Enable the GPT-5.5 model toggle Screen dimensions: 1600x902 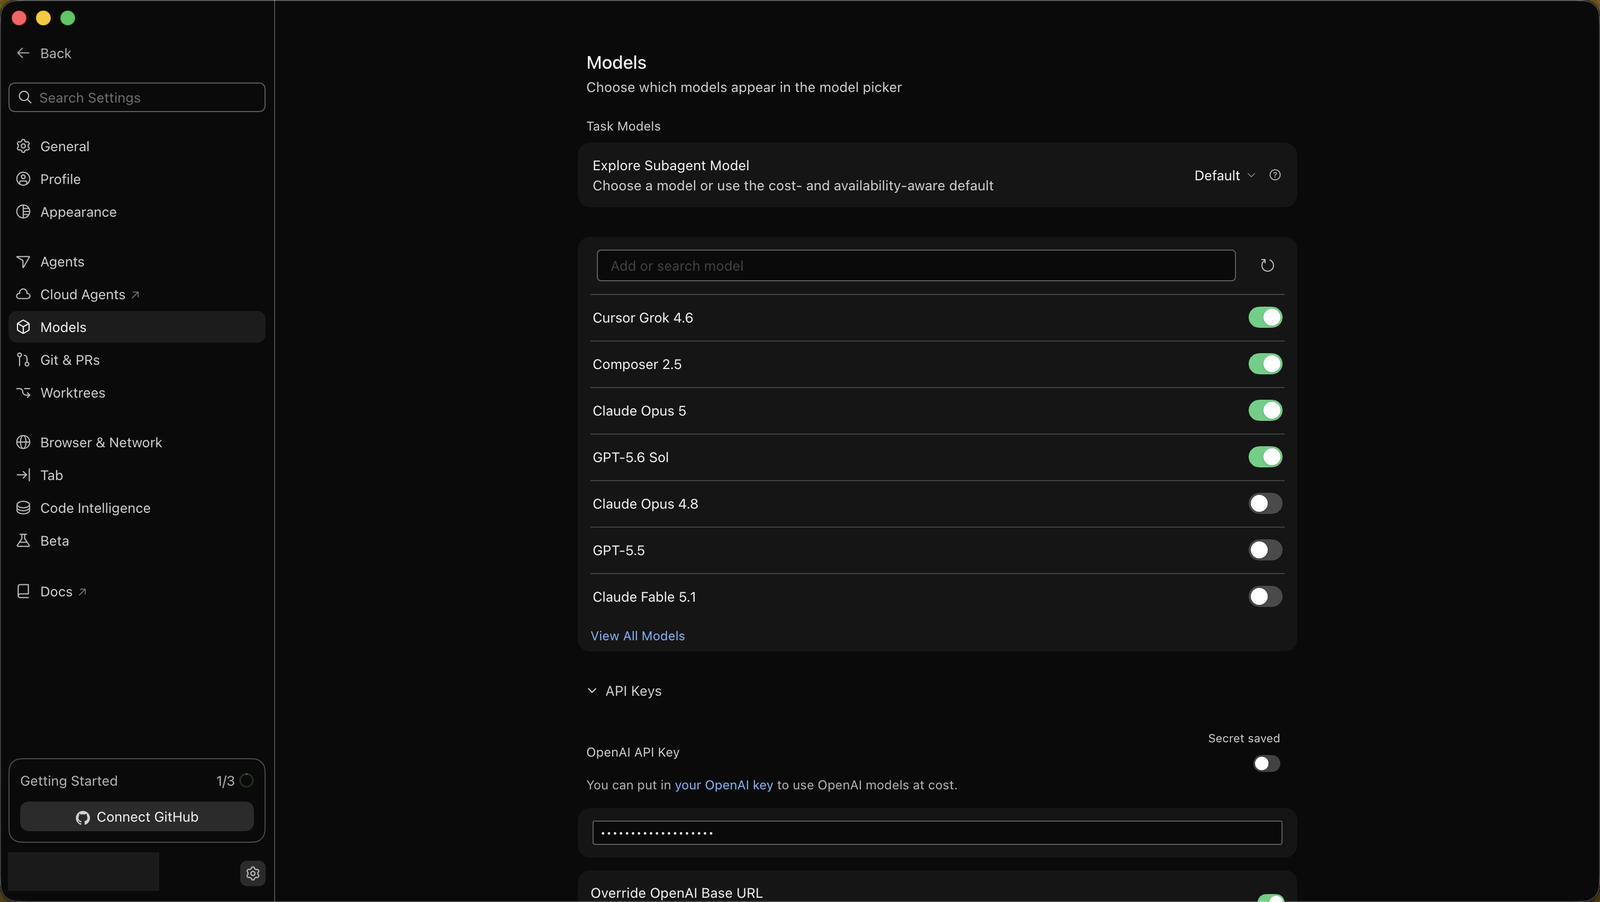(1265, 550)
